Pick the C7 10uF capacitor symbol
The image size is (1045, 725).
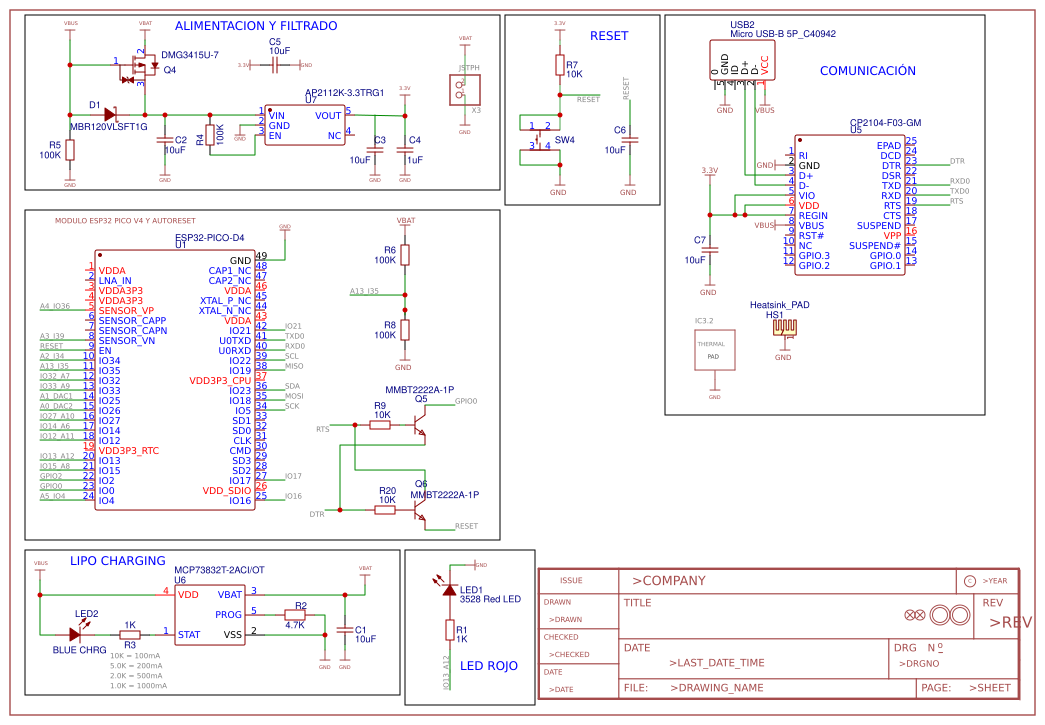coord(710,249)
